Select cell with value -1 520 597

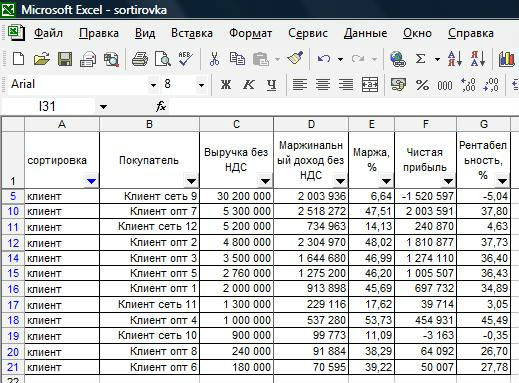pyautogui.click(x=425, y=196)
